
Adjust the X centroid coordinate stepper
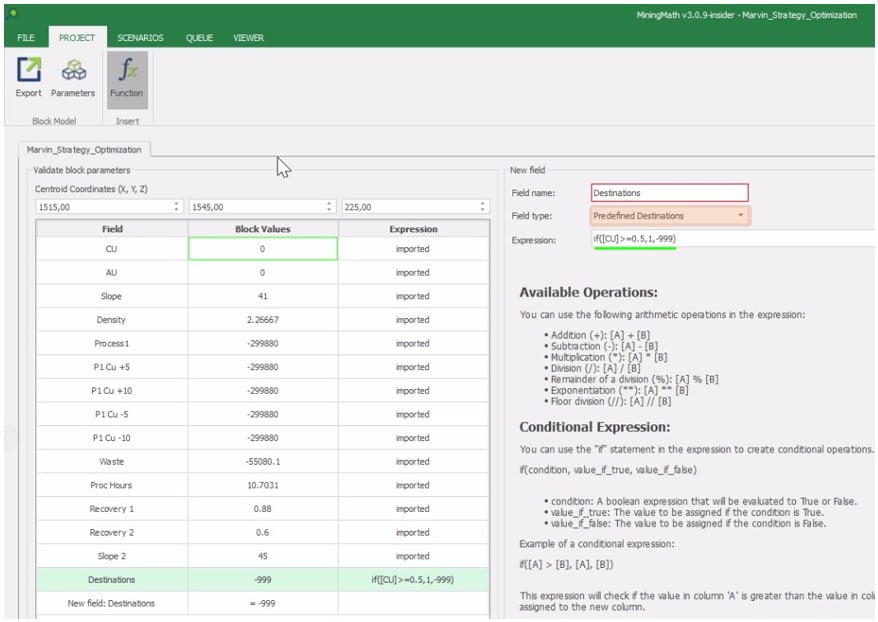(177, 207)
